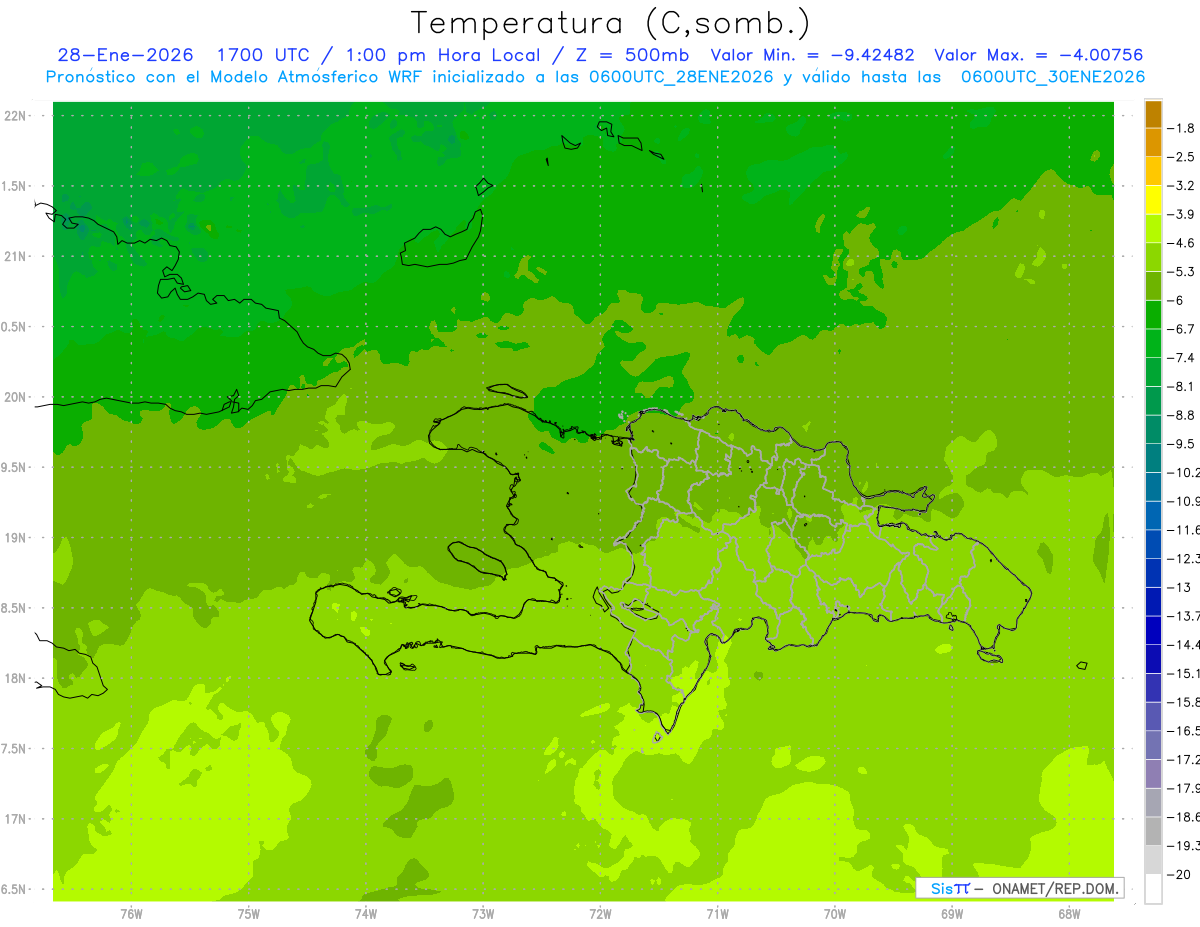This screenshot has width=1200, height=927.
Task: Click the gray swatch between -18.6 and -19.3
Action: [x=1153, y=832]
